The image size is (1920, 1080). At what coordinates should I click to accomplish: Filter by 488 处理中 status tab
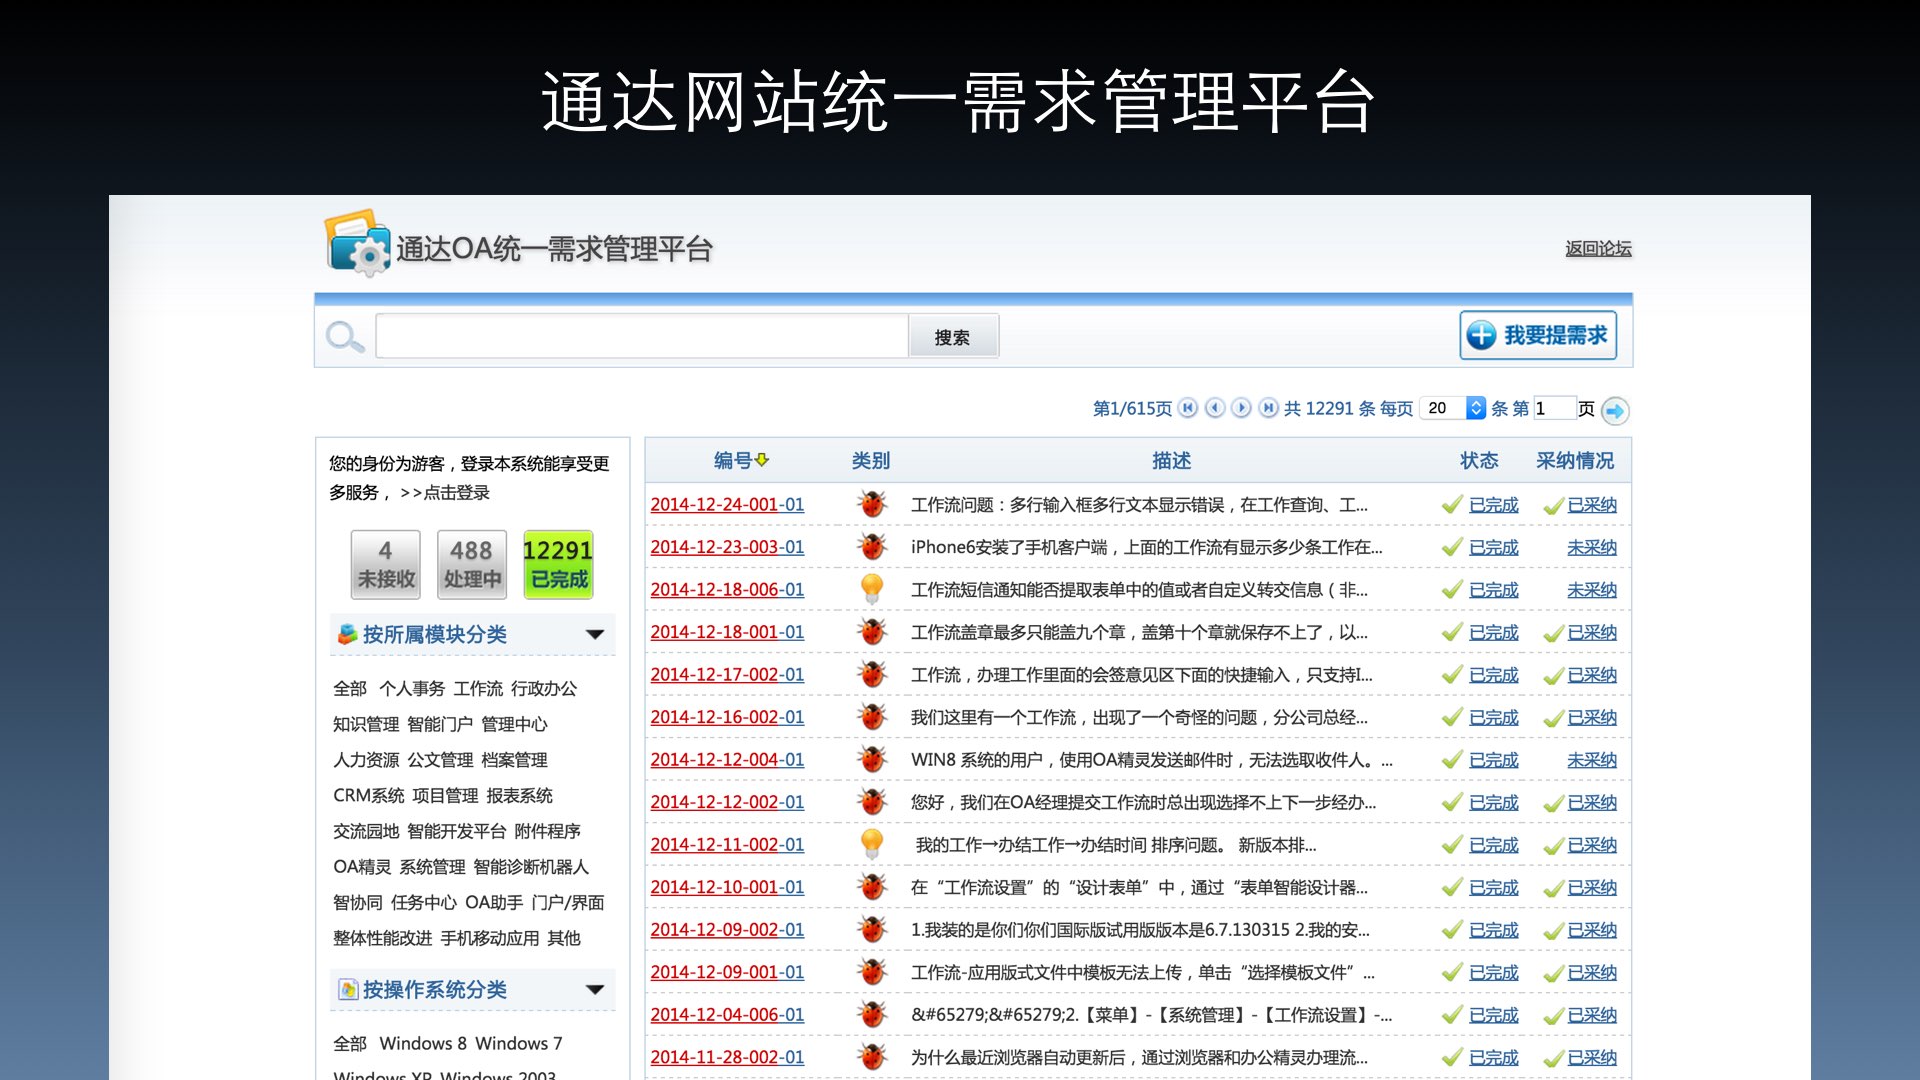[x=472, y=565]
